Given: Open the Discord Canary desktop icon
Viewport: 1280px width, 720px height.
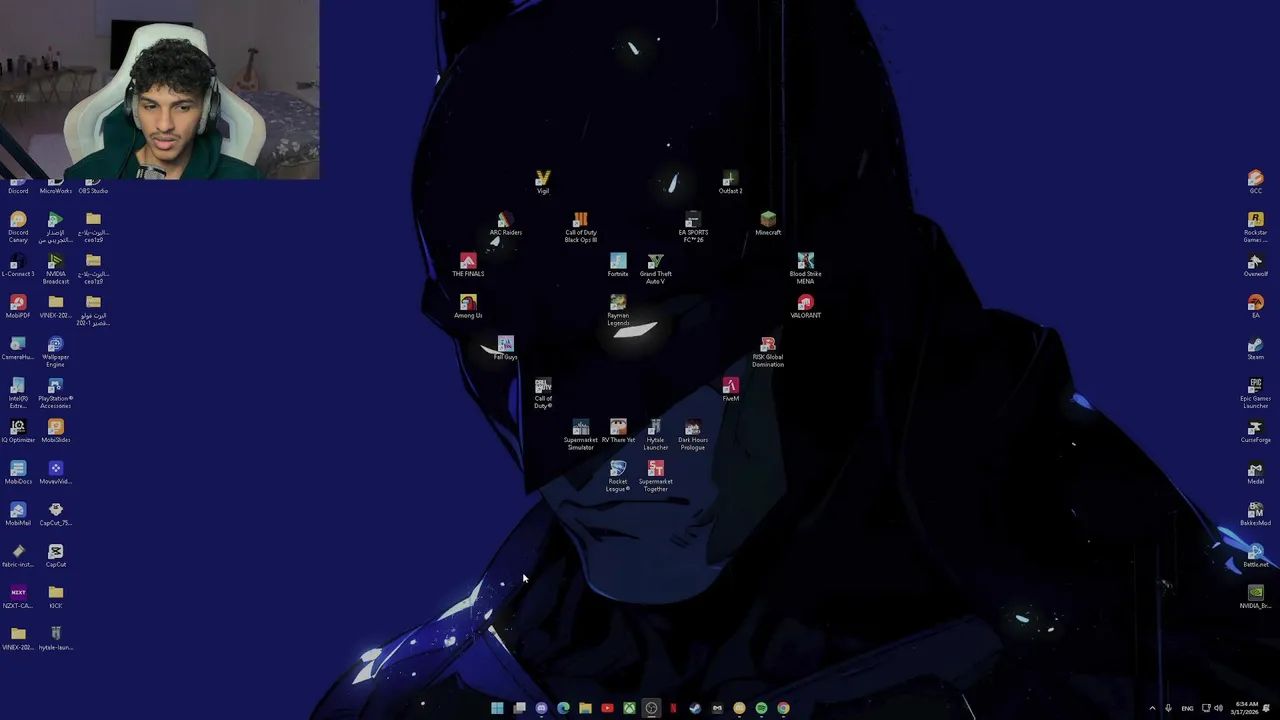Looking at the screenshot, I should (x=18, y=227).
